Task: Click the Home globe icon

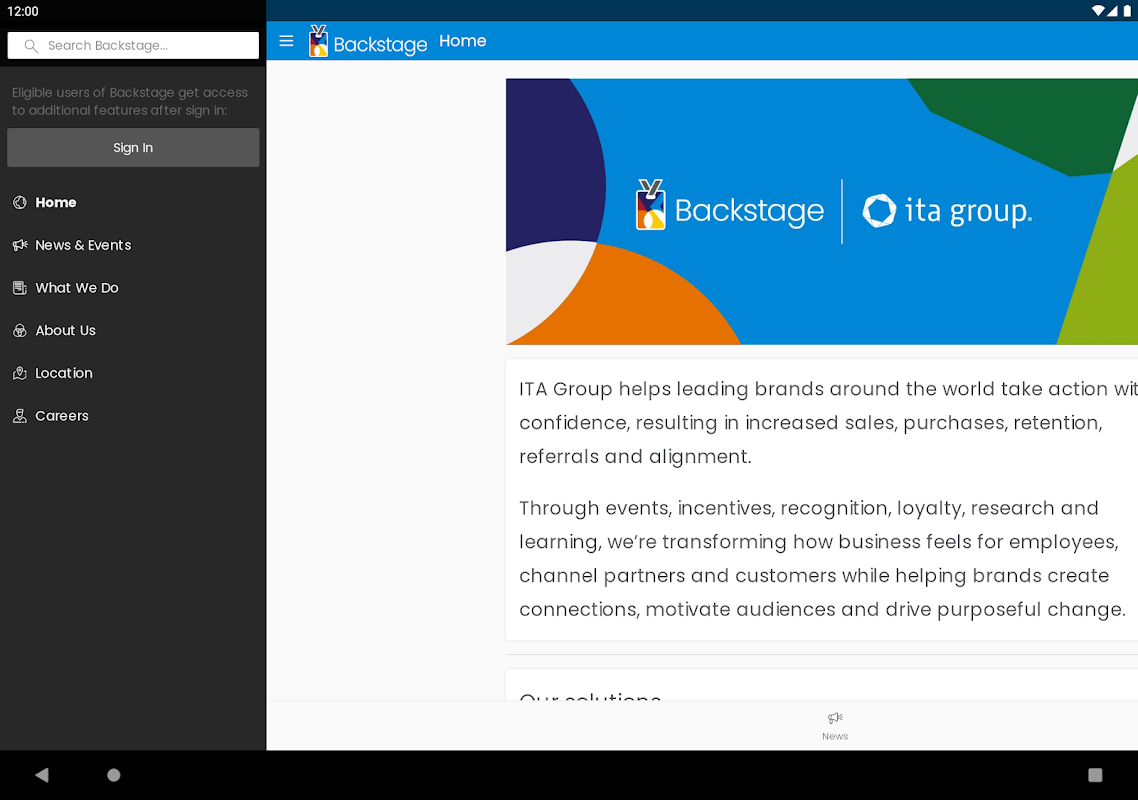Action: pos(20,203)
